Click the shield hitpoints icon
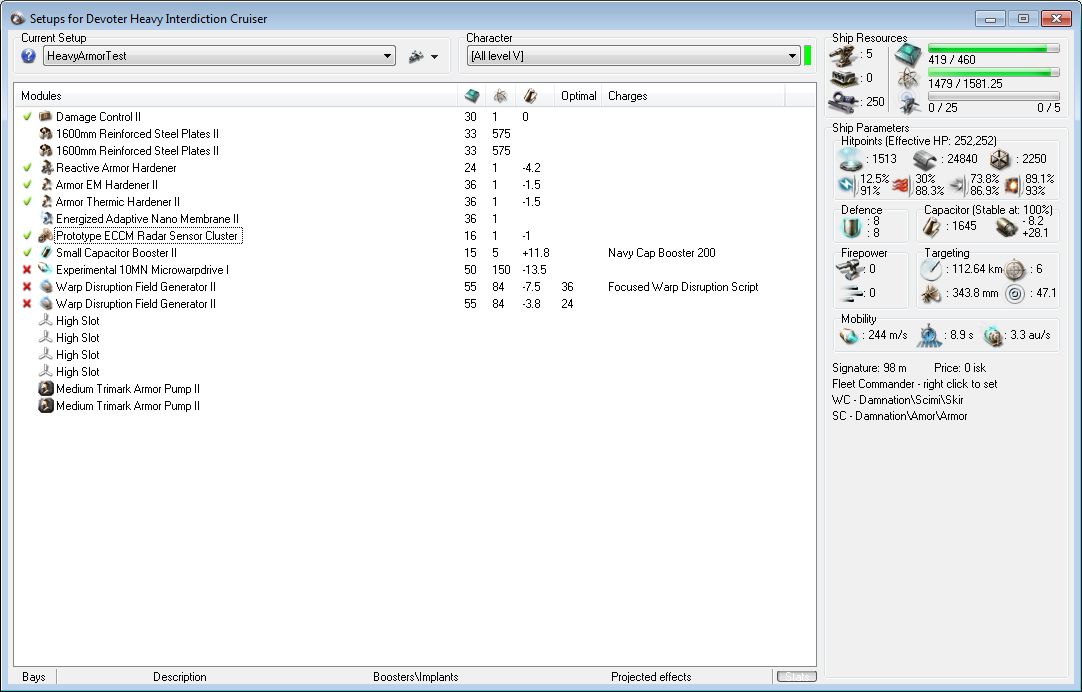The height and width of the screenshot is (692, 1082). tap(850, 159)
